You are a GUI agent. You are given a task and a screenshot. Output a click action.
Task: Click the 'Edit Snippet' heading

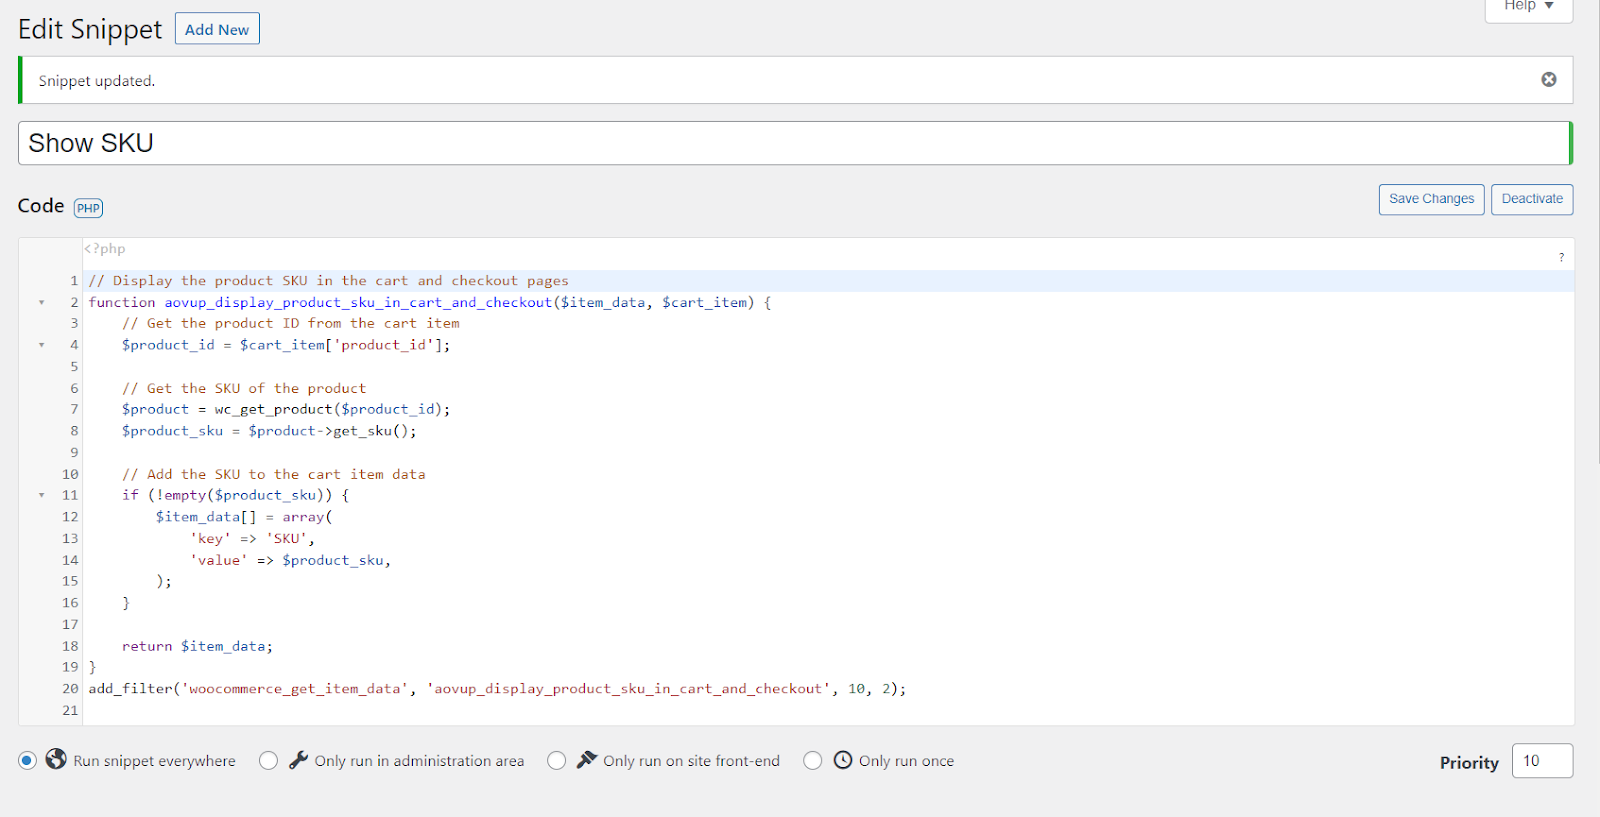pyautogui.click(x=90, y=29)
